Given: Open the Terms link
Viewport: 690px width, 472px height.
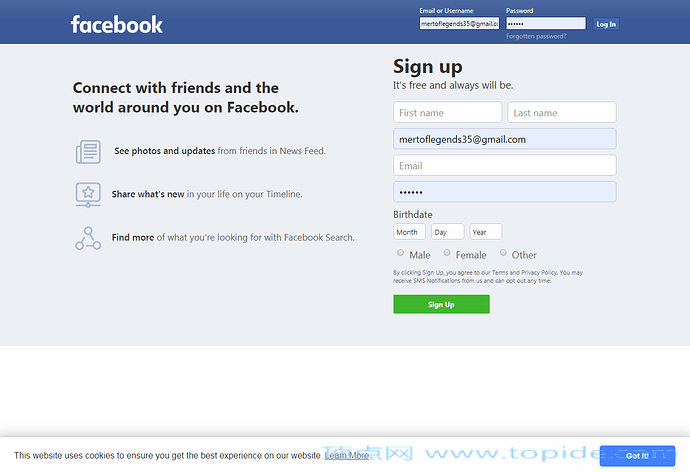Looking at the screenshot, I should [499, 273].
